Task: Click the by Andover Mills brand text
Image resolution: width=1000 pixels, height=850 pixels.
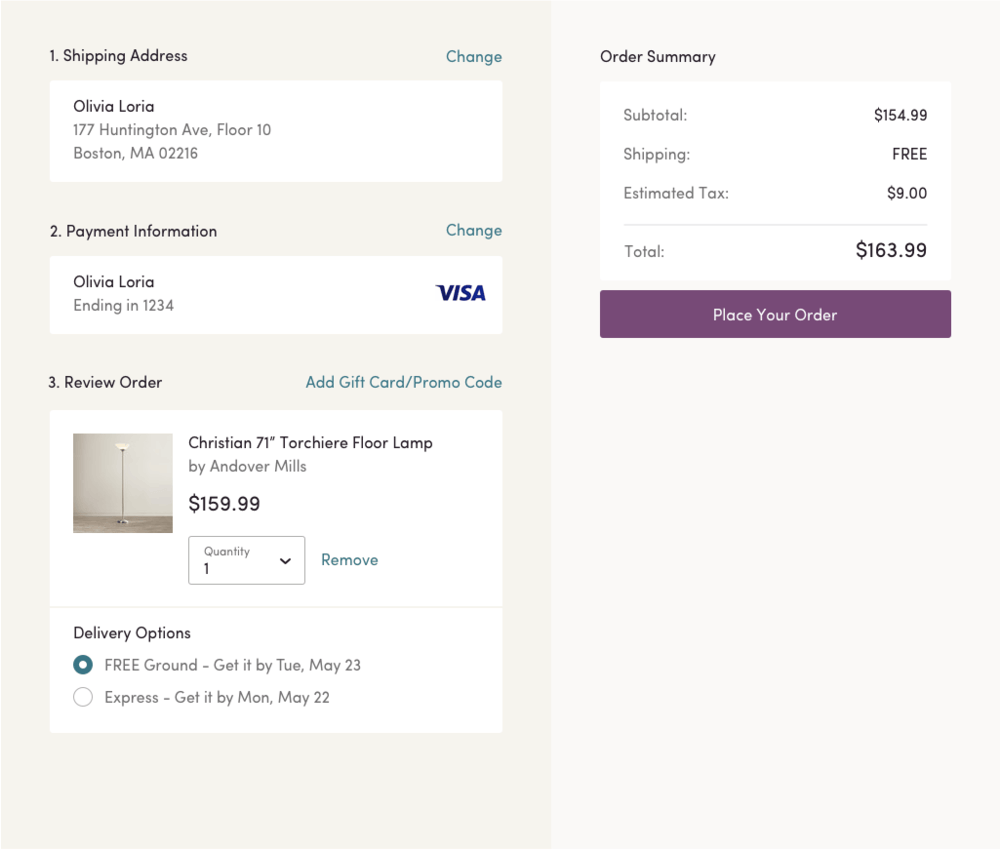Action: (x=247, y=467)
